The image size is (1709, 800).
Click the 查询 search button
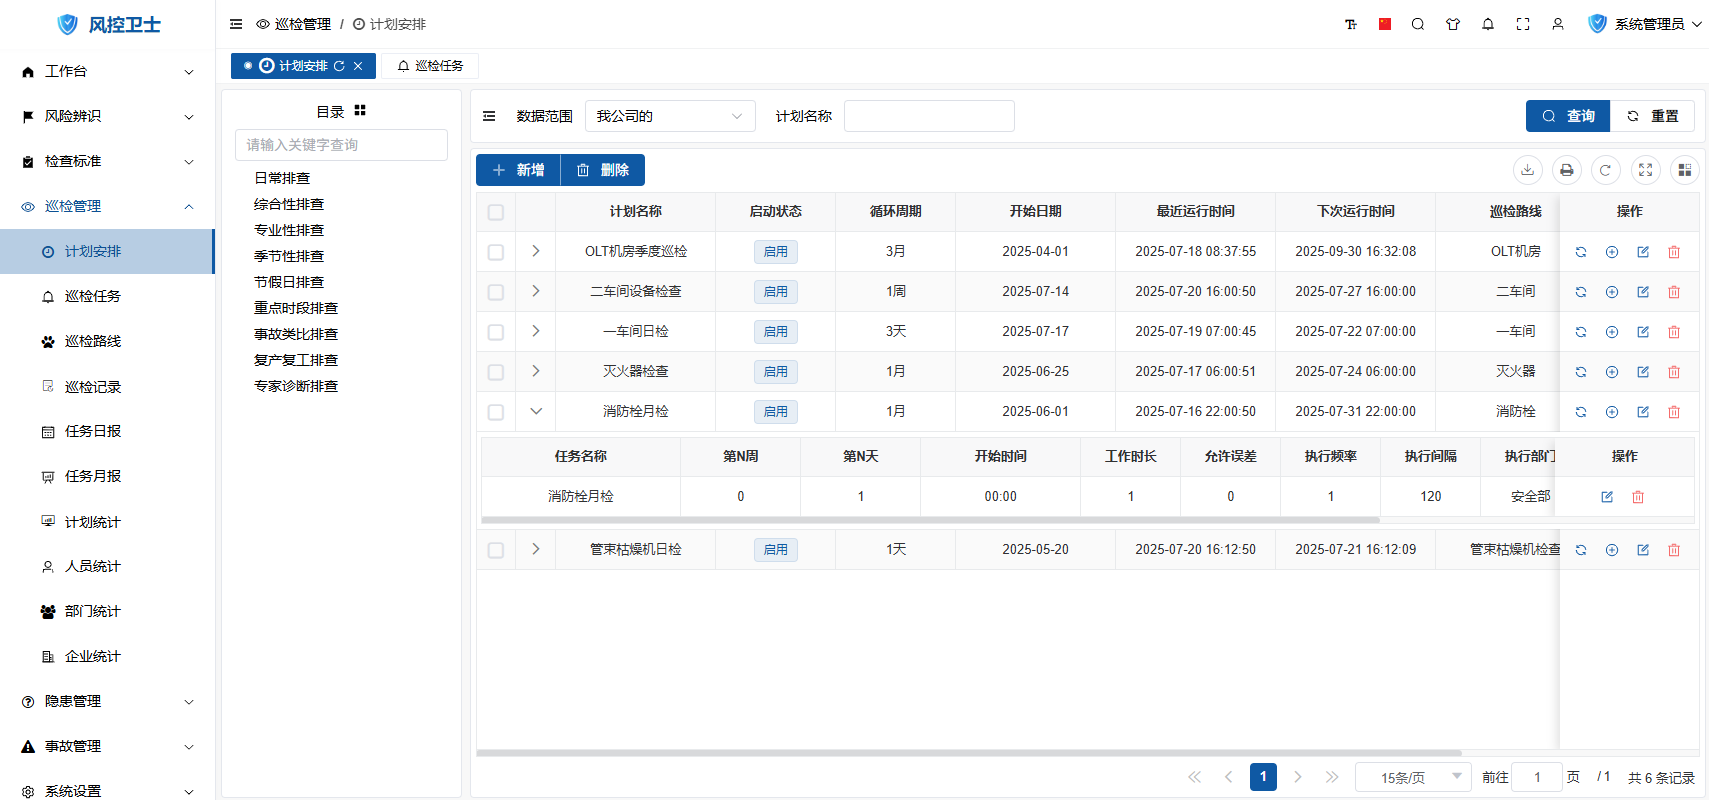click(x=1567, y=116)
